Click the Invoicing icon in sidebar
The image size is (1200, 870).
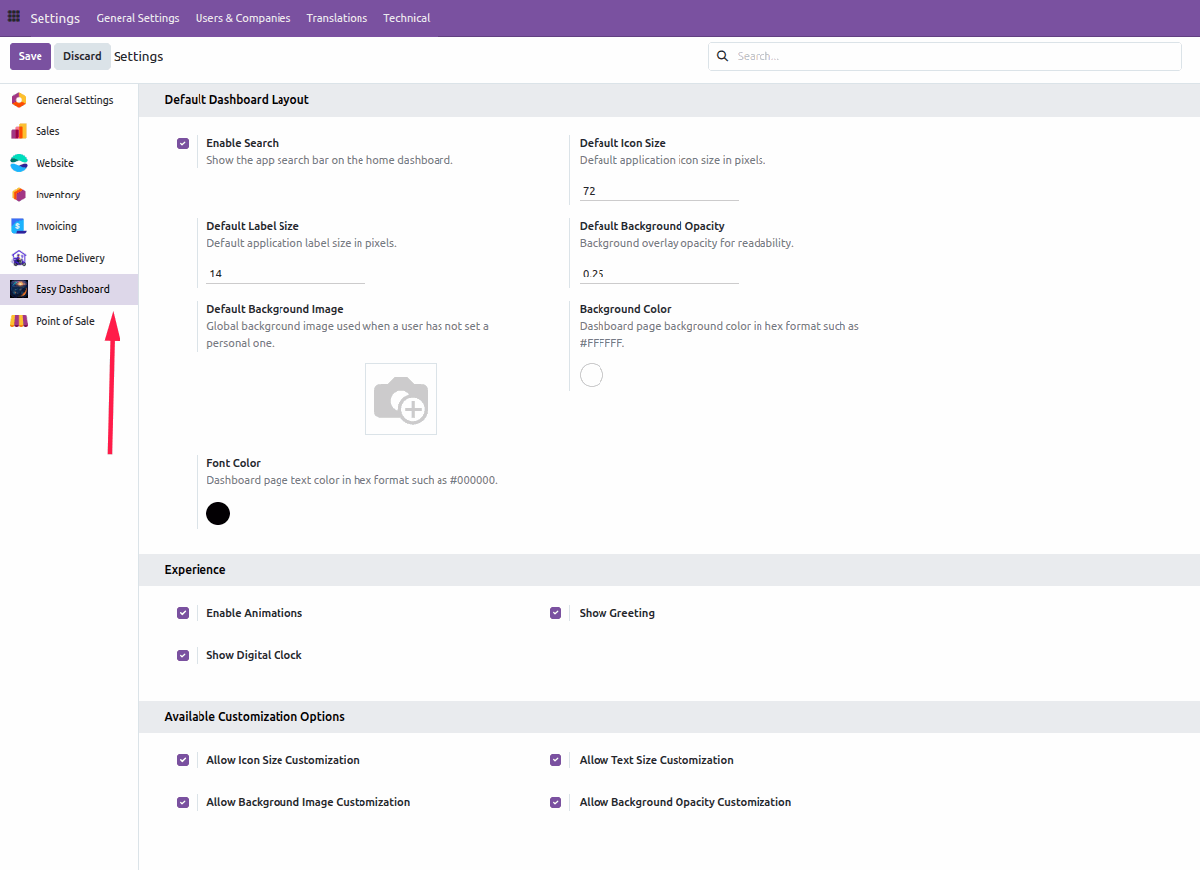tap(18, 226)
